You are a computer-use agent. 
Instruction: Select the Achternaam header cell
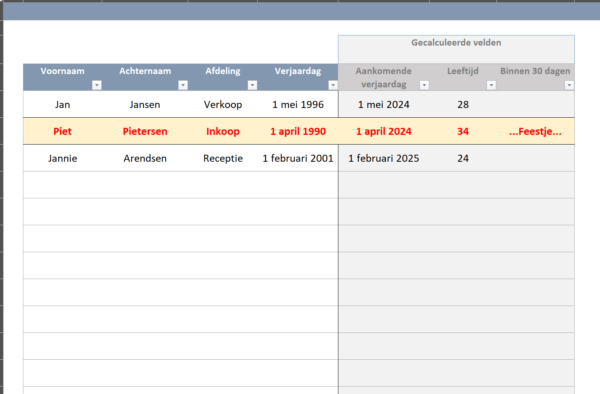coord(145,77)
